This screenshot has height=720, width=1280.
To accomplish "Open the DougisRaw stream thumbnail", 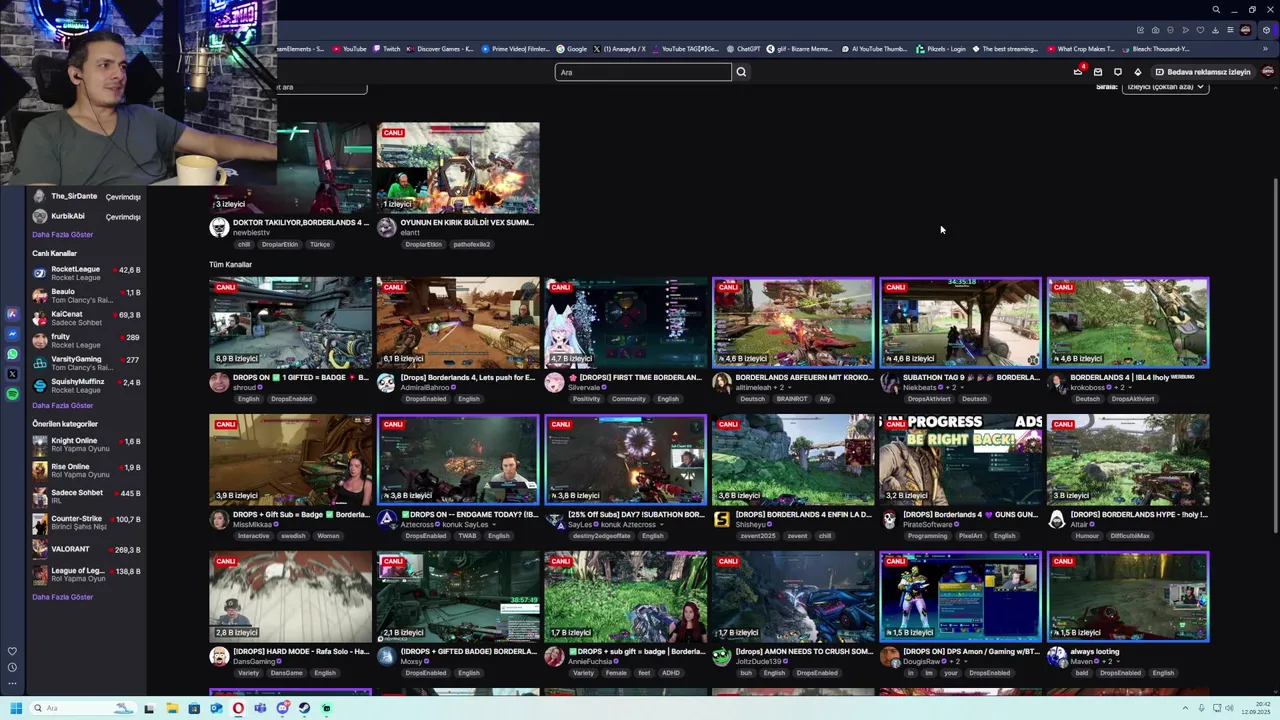I will (960, 597).
